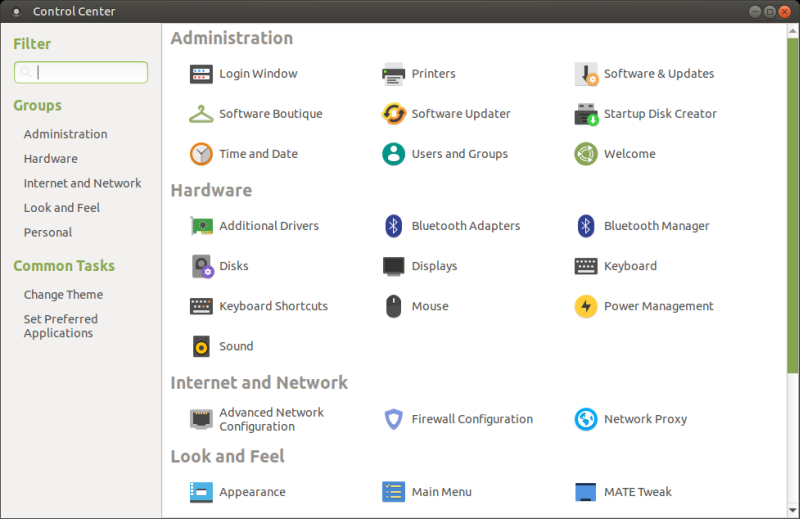Open Additional Drivers card icon
The image size is (800, 519).
[x=201, y=226]
